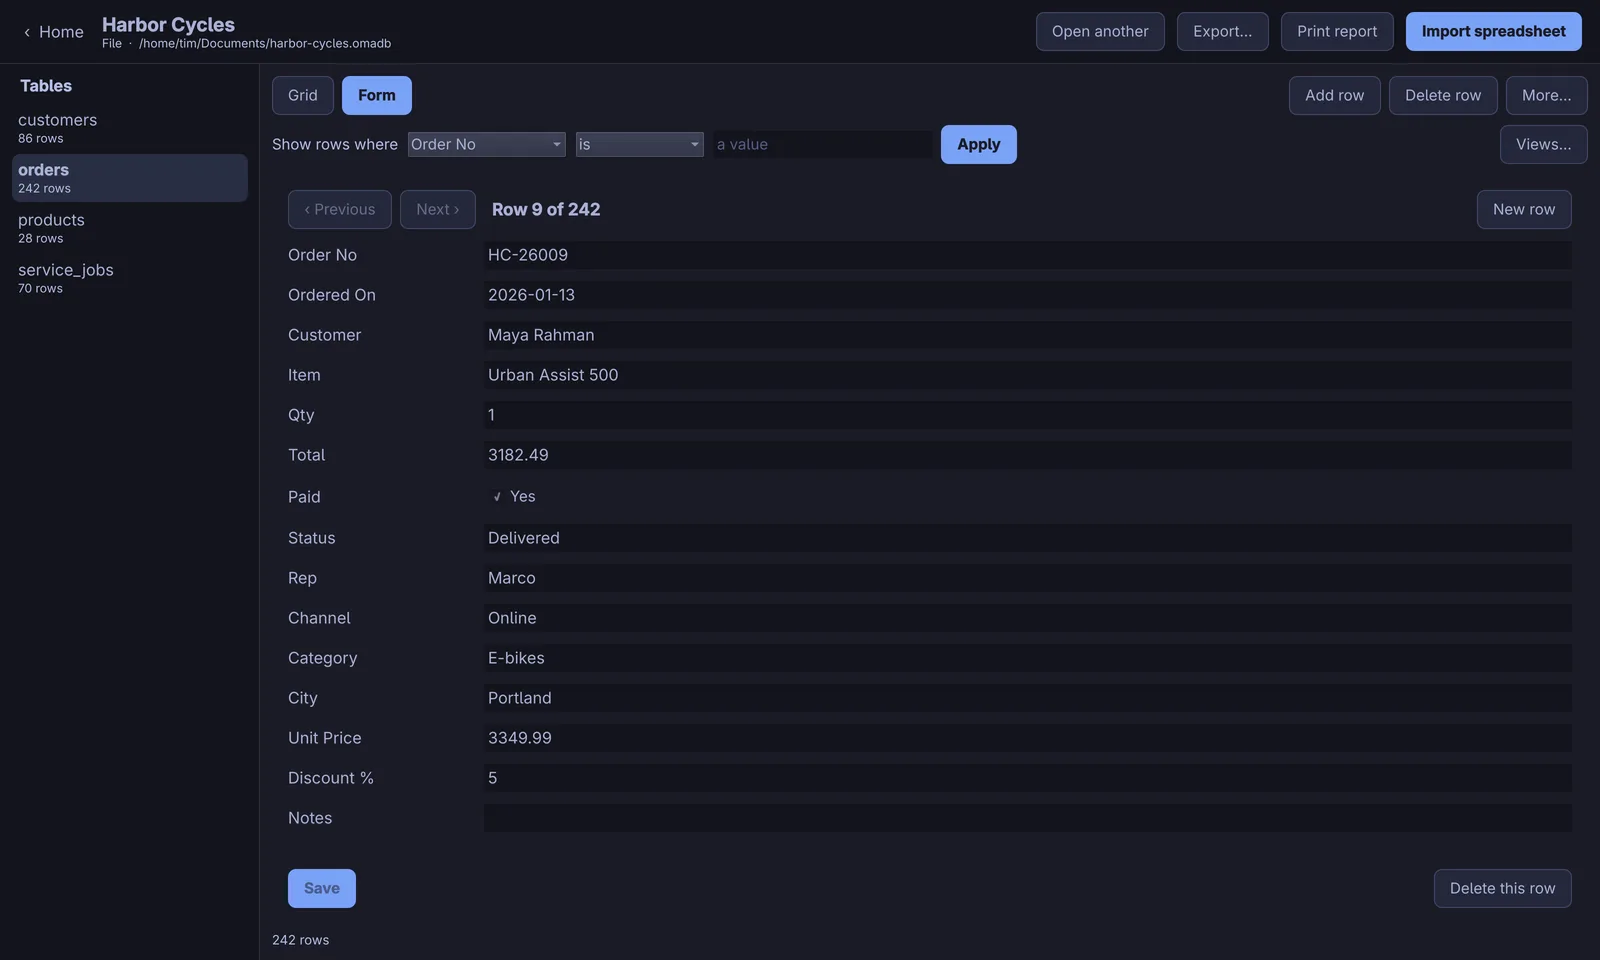Edit the Category field E-bikes
The width and height of the screenshot is (1600, 960).
[1028, 658]
